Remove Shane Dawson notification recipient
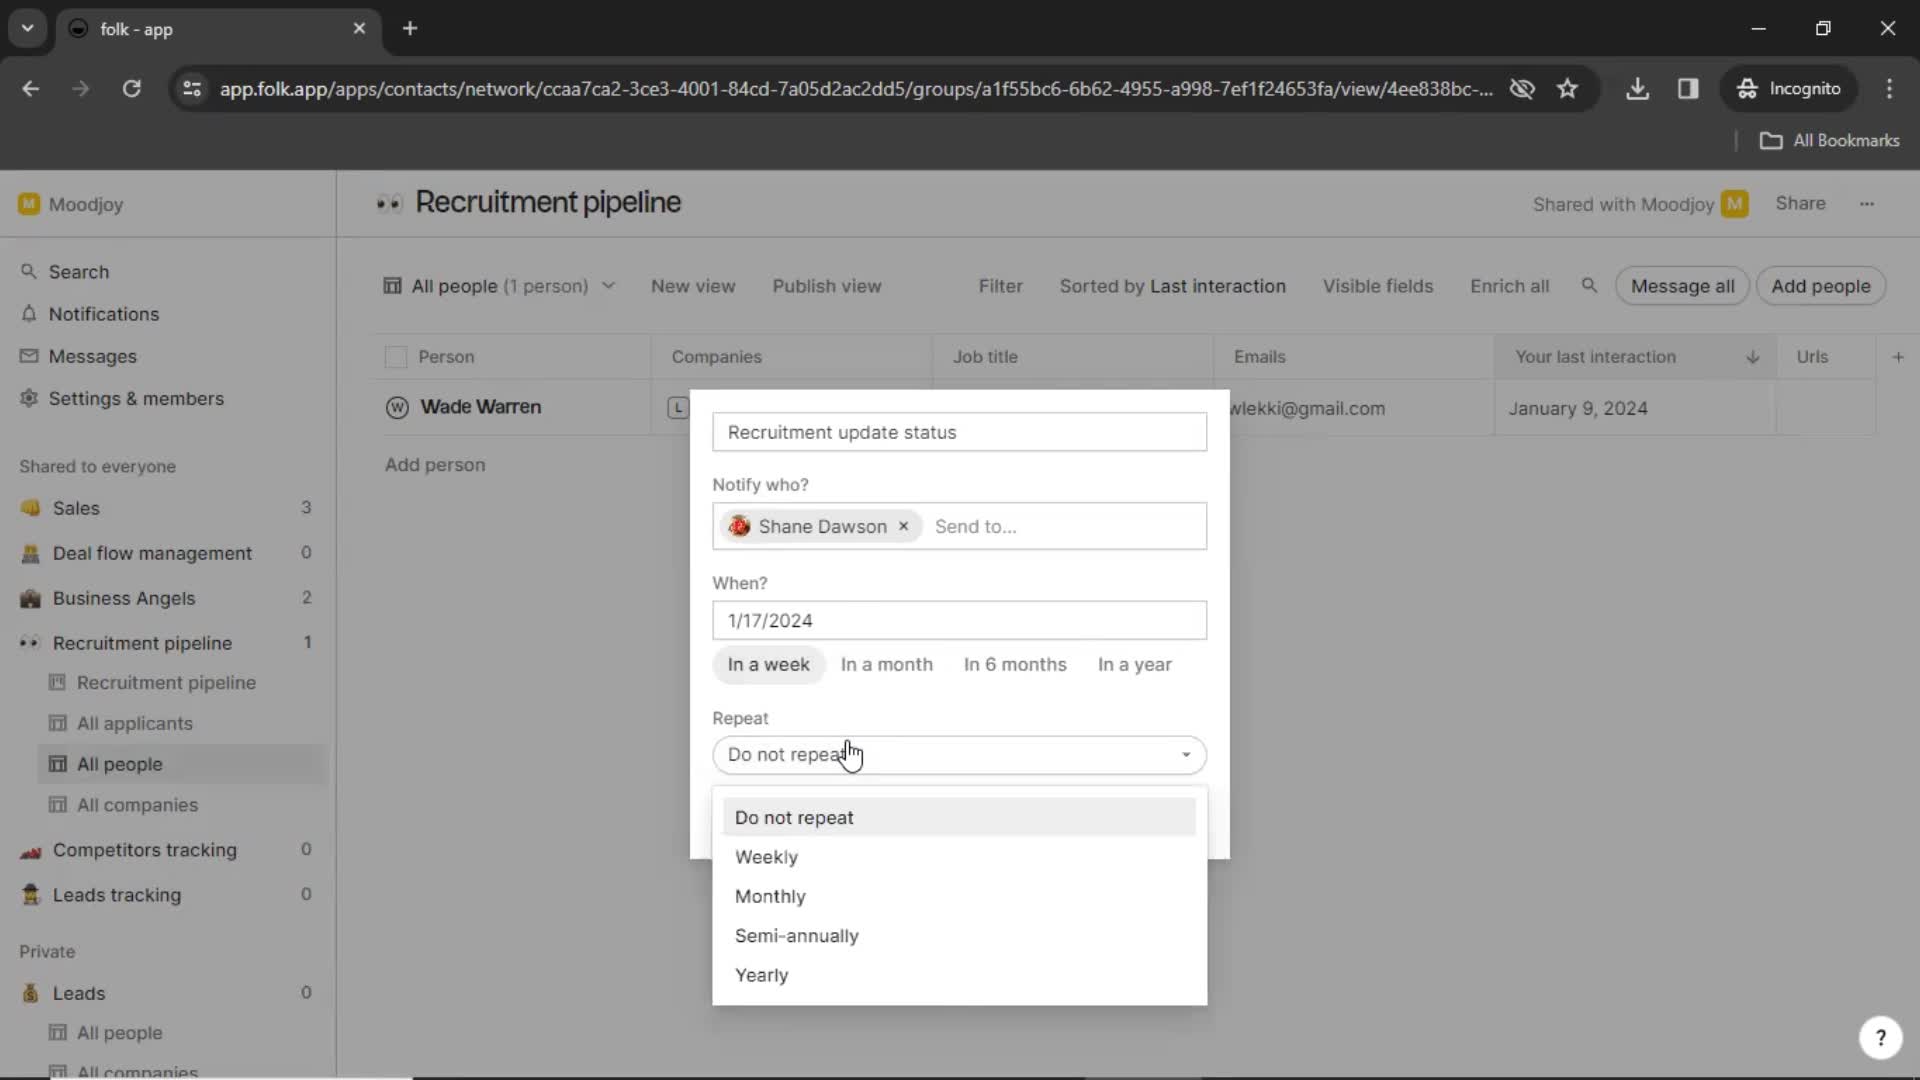1920x1080 pixels. (903, 526)
